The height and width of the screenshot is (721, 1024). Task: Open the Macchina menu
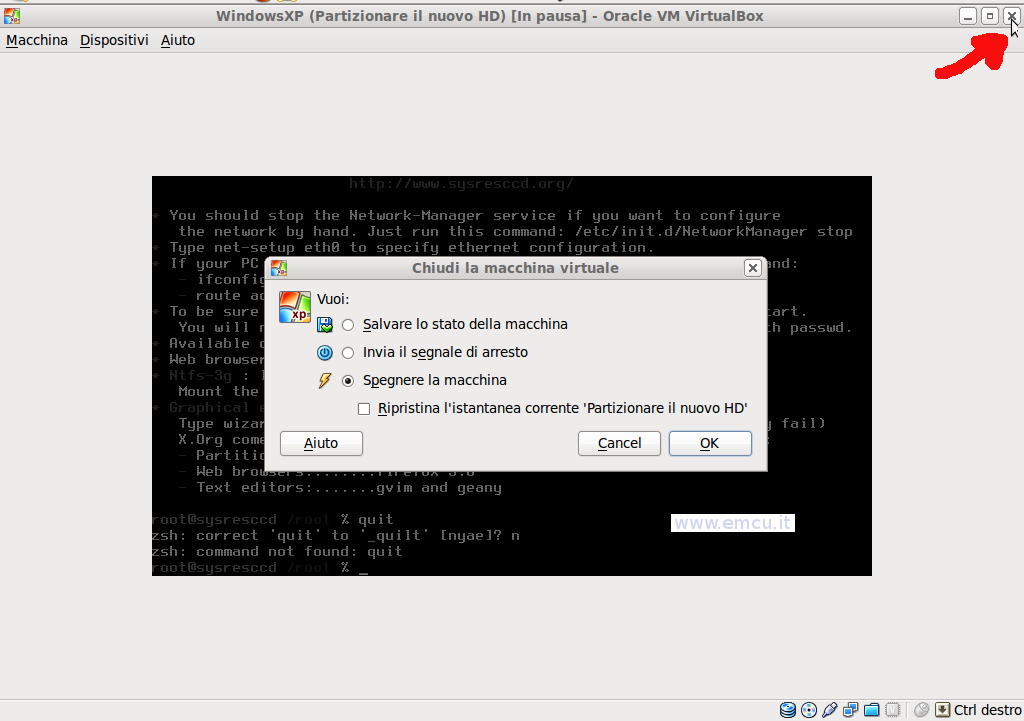point(37,40)
